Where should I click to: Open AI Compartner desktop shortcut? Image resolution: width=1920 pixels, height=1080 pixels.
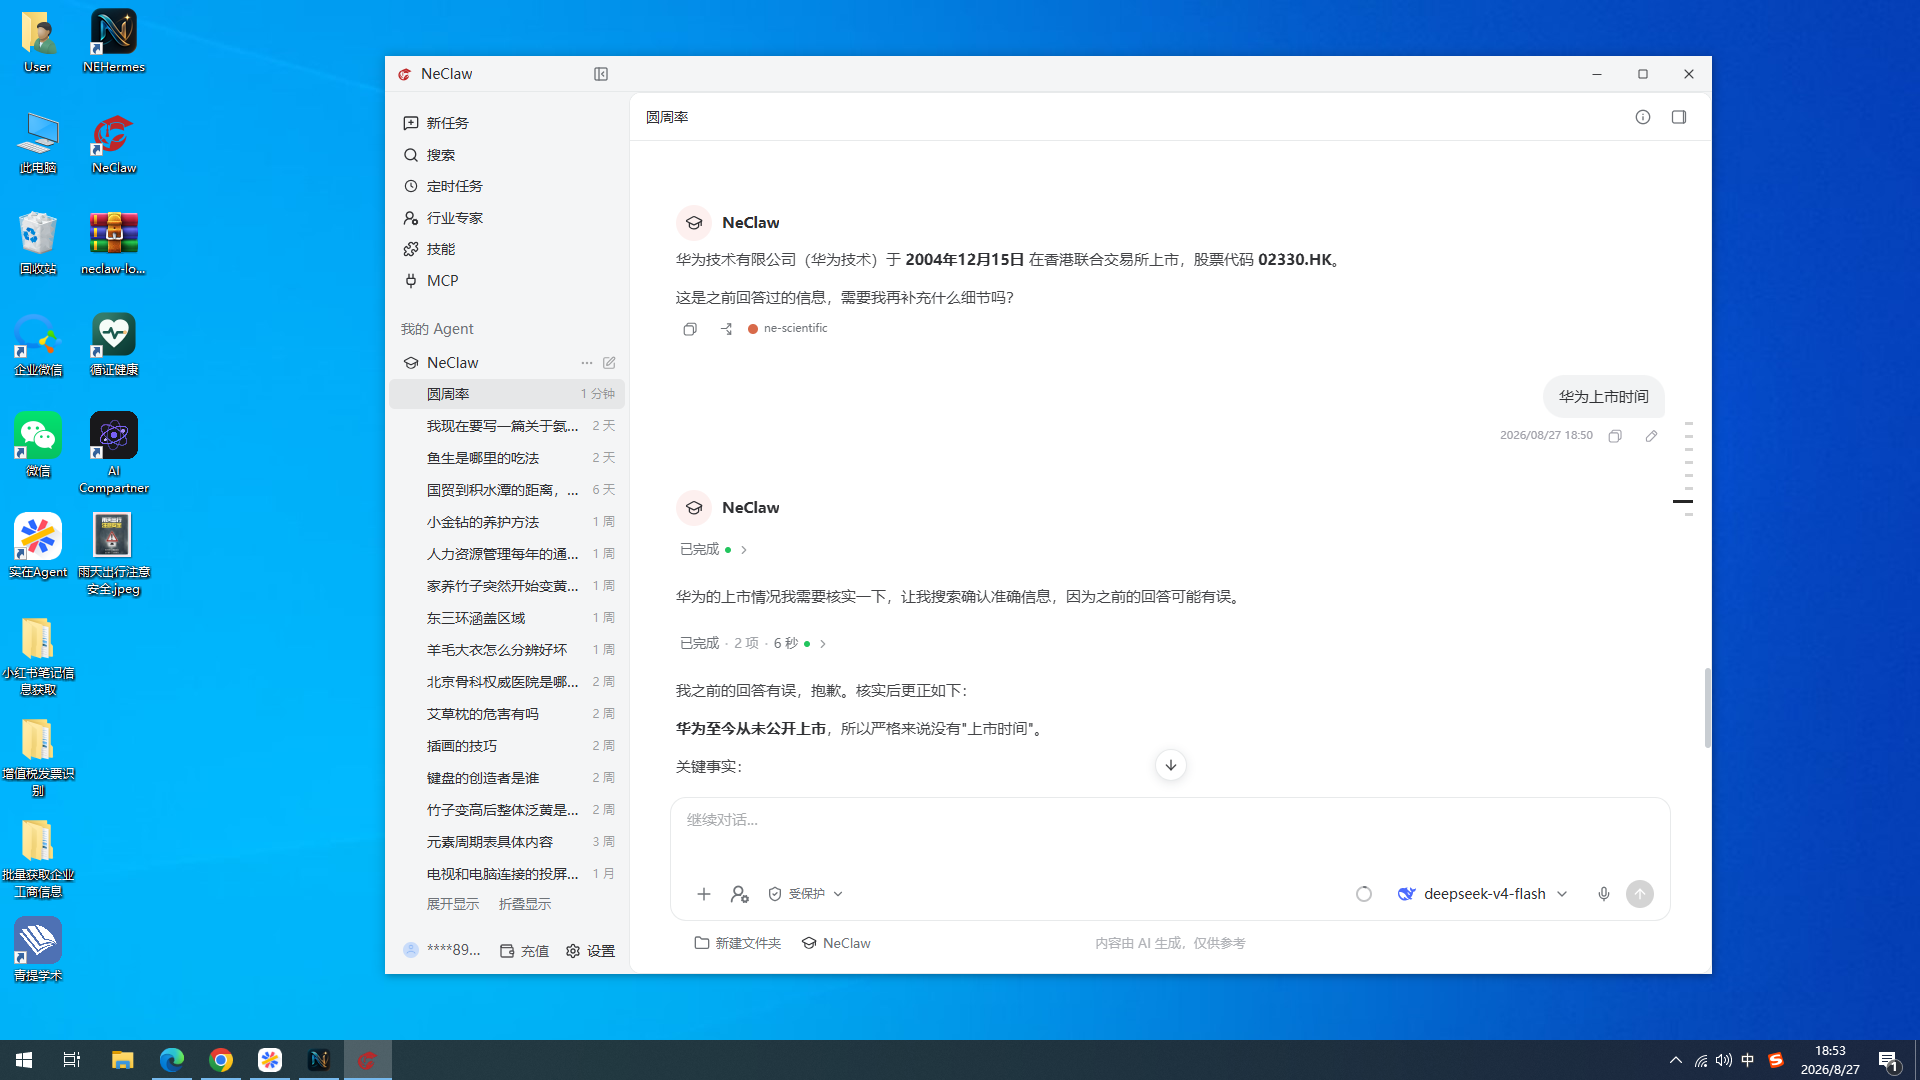(x=114, y=453)
